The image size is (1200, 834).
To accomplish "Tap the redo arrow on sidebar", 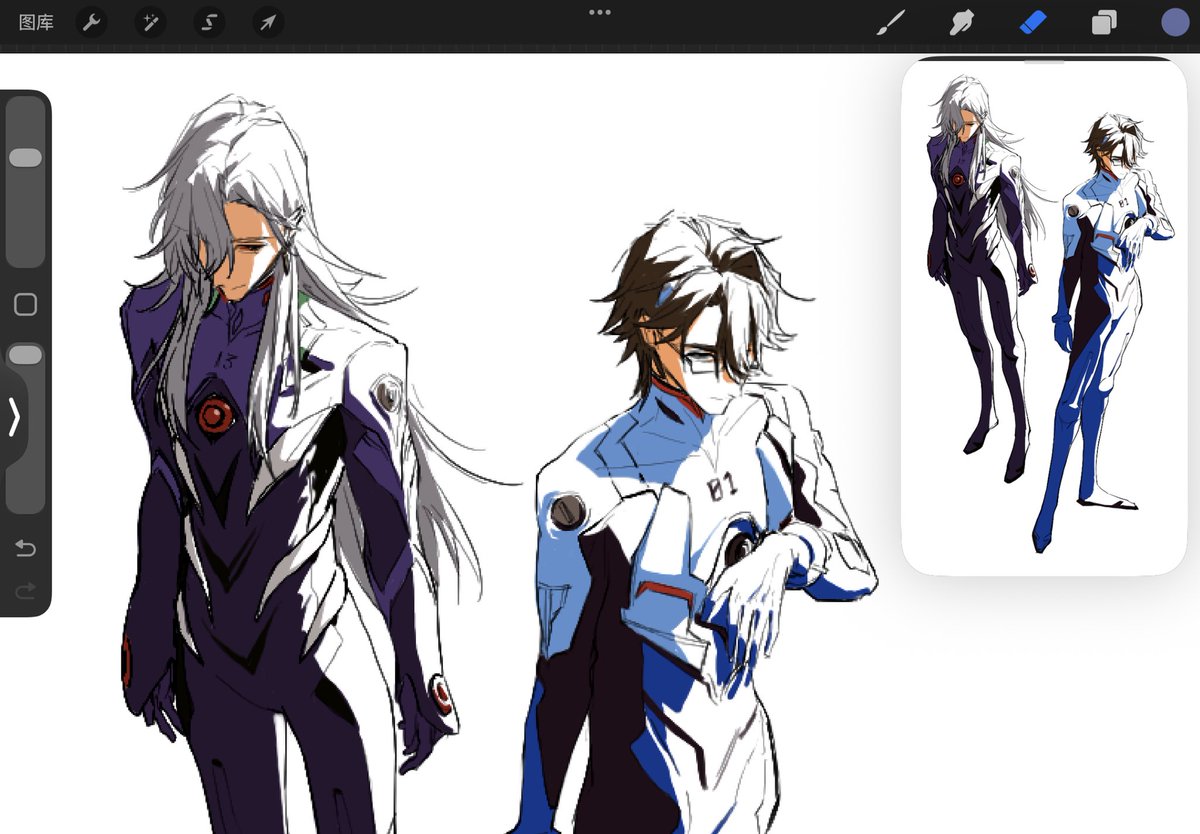I will pos(25,591).
